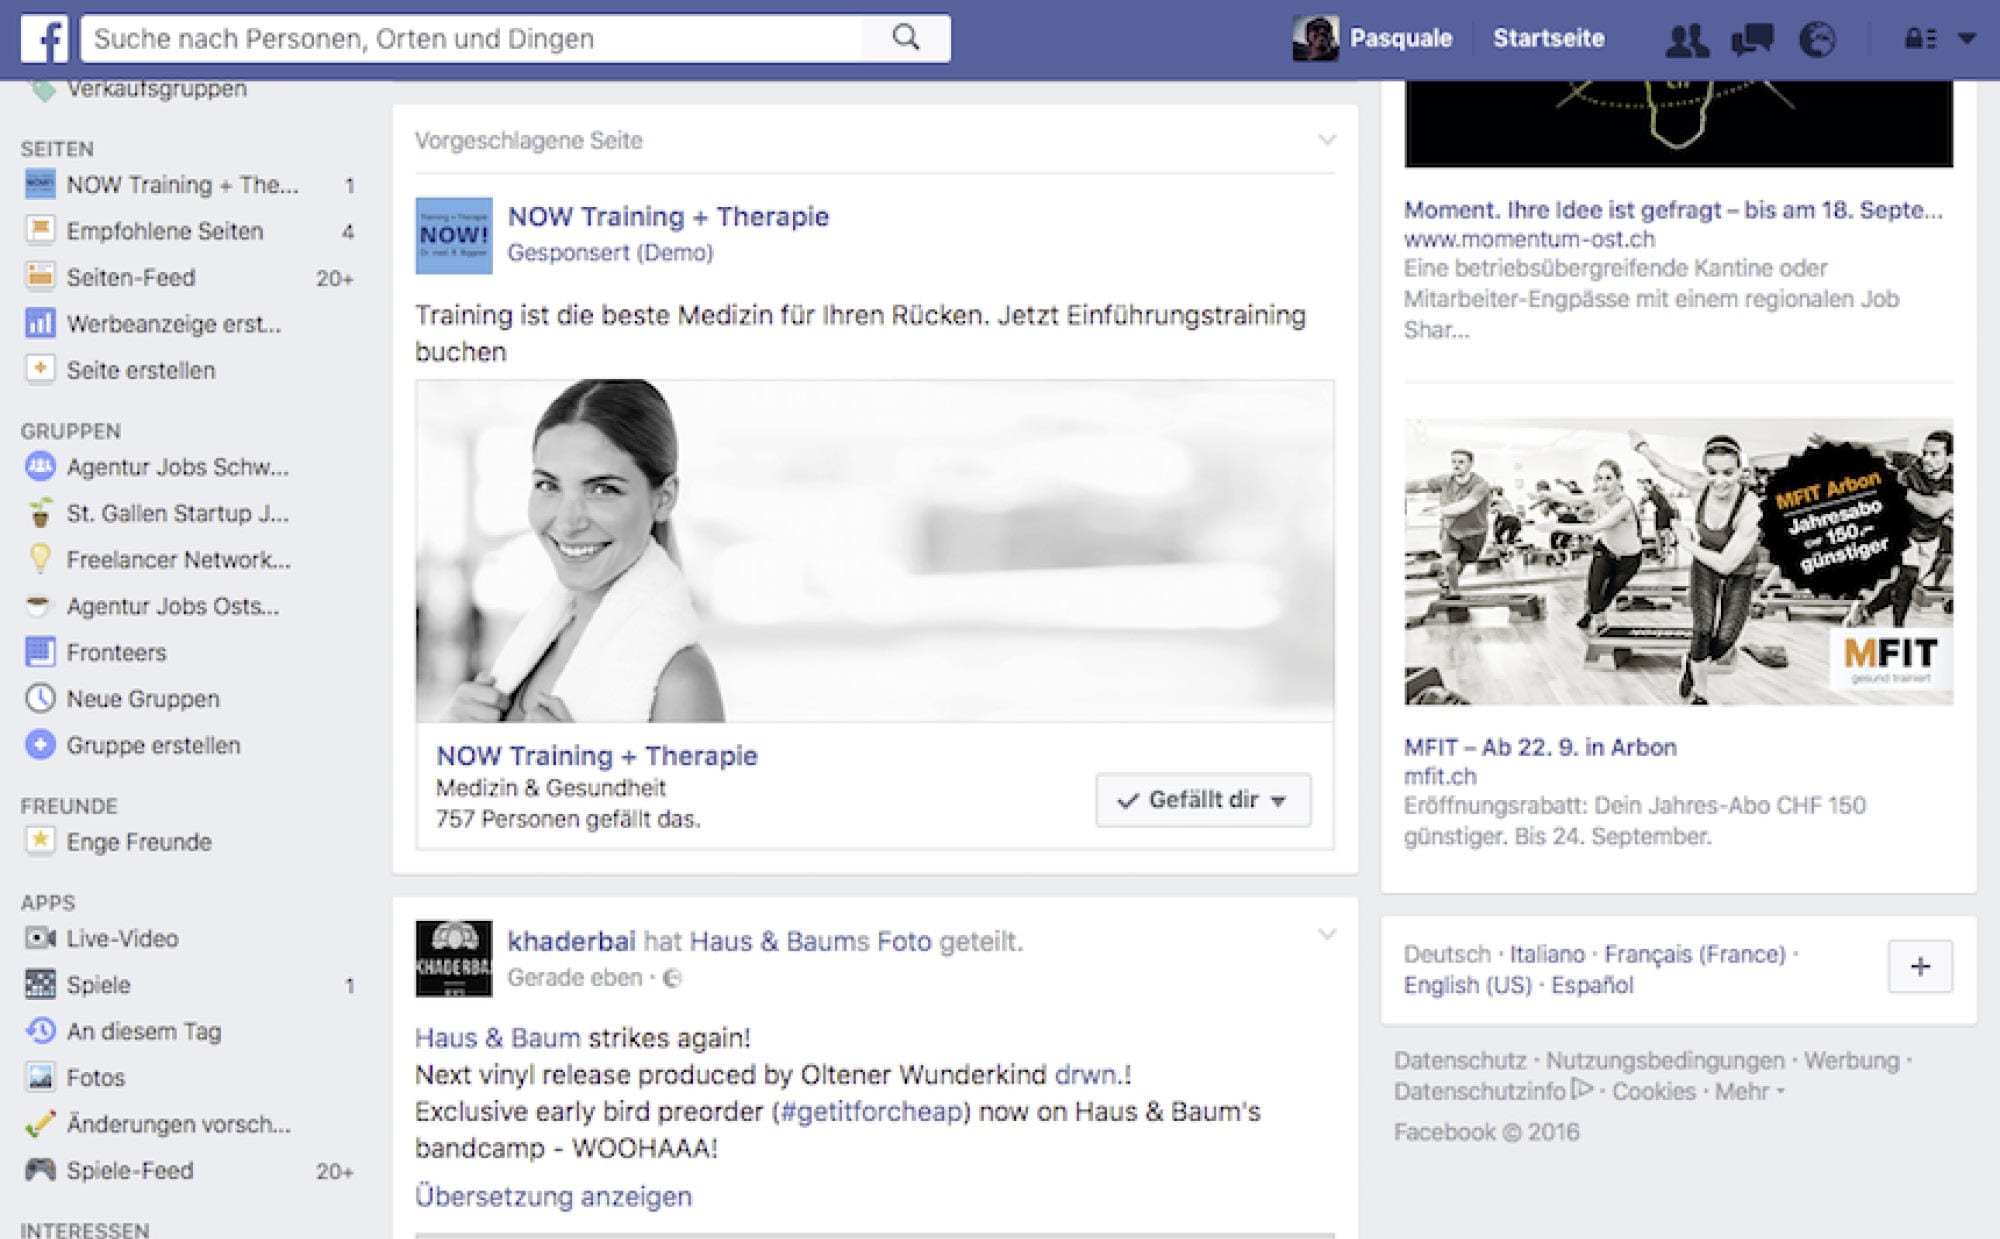The image size is (2000, 1239).
Task: Open Nutzungsbedingungen footer link
Action: [x=1665, y=1060]
